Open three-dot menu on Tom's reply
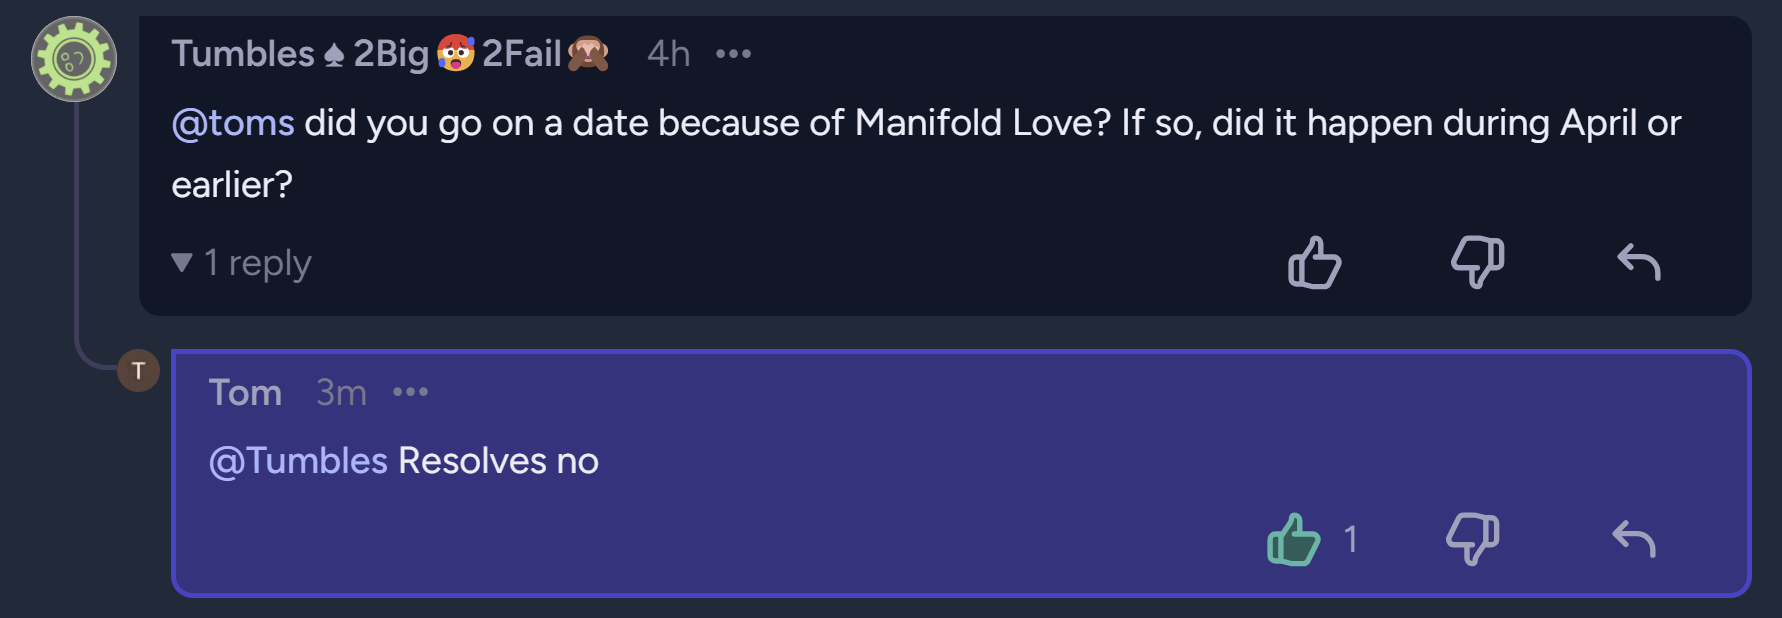 [410, 392]
